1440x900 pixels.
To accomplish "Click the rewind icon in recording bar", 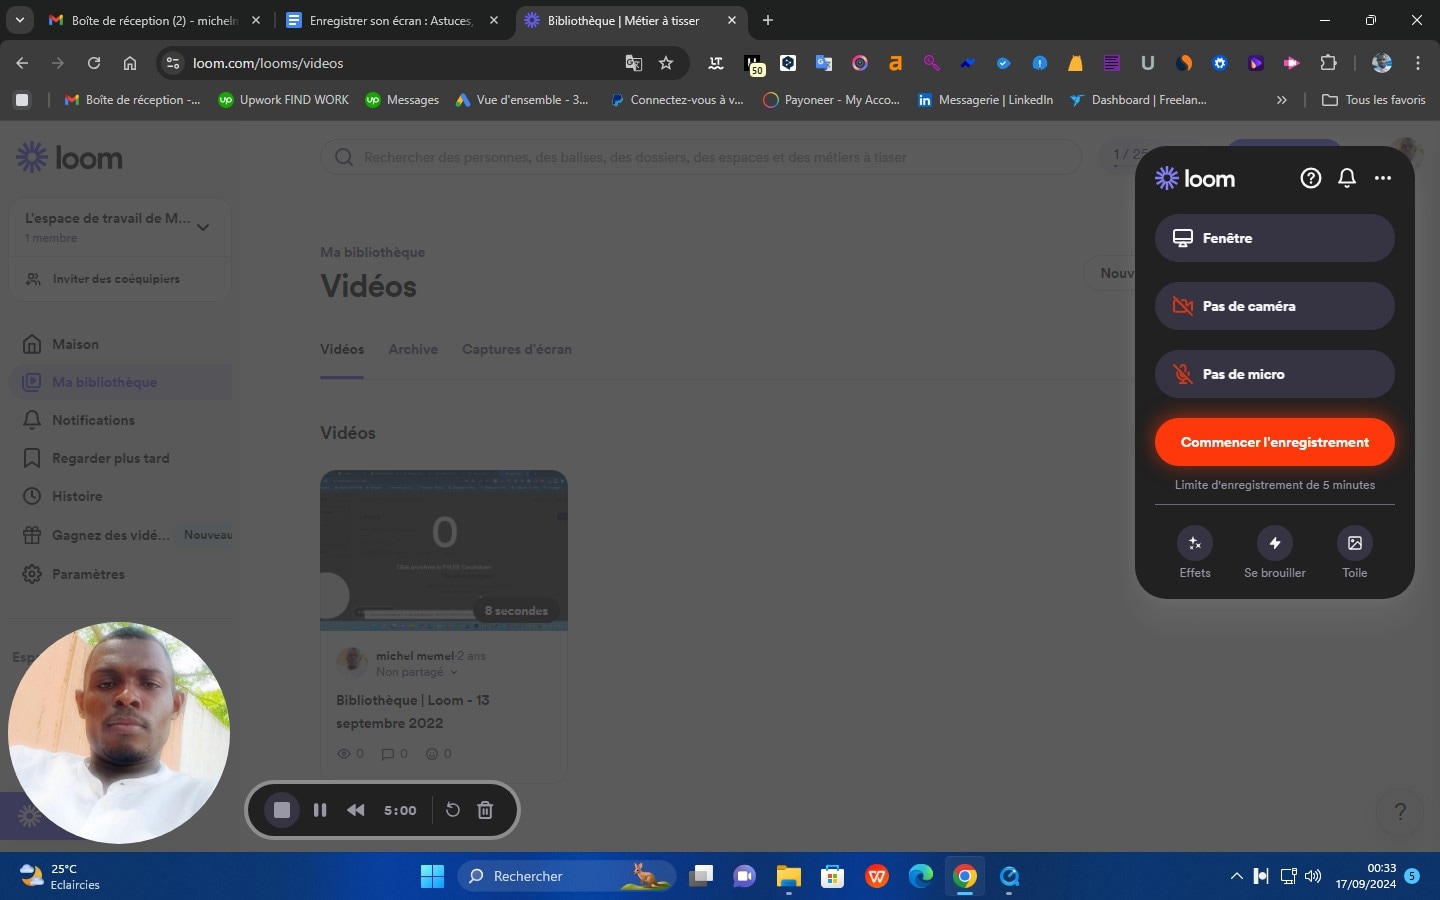I will pyautogui.click(x=356, y=810).
